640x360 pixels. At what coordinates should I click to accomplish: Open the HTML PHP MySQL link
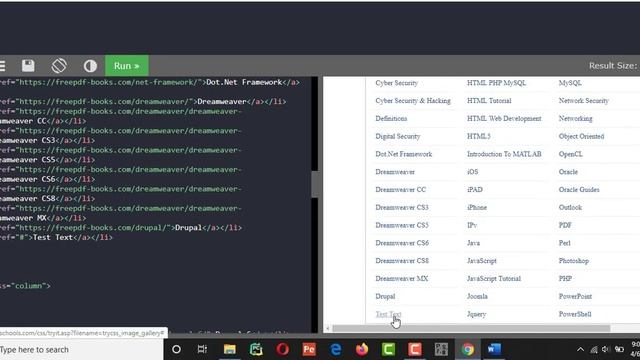click(x=496, y=83)
